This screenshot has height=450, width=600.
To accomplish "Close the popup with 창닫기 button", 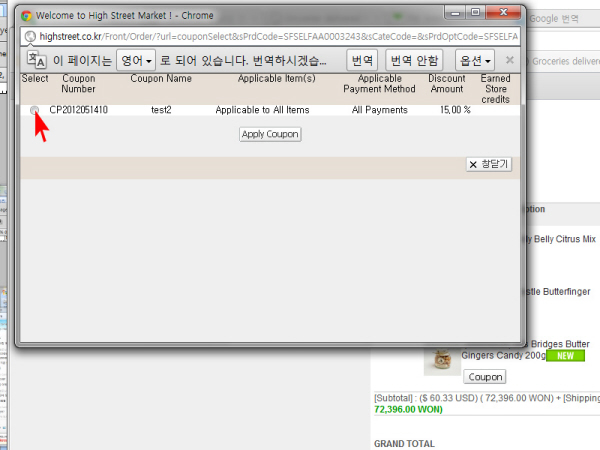I will click(x=489, y=165).
